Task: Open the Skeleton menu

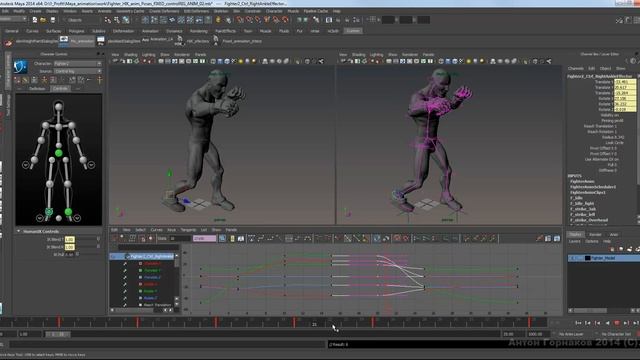Action: 221,11
